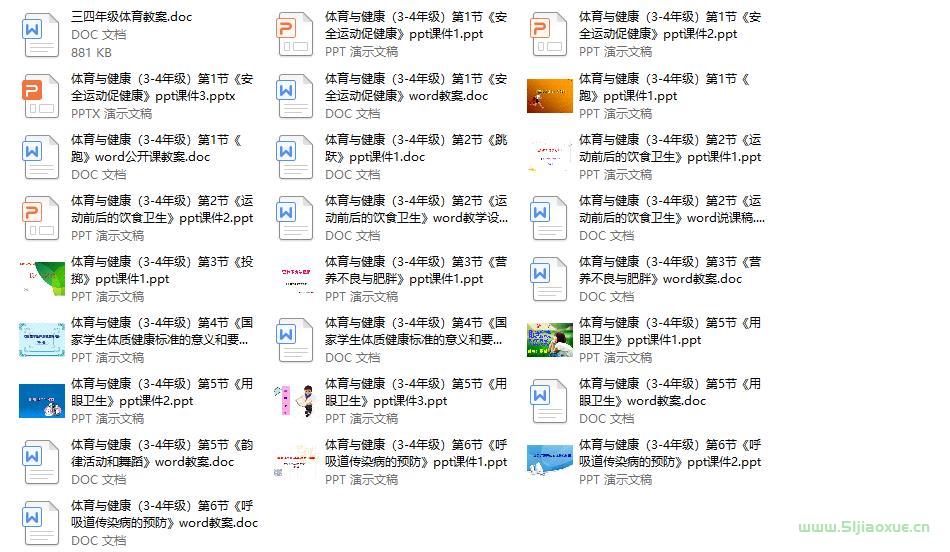Click the Word icon of 三四年级体育教案.doc

pos(41,35)
